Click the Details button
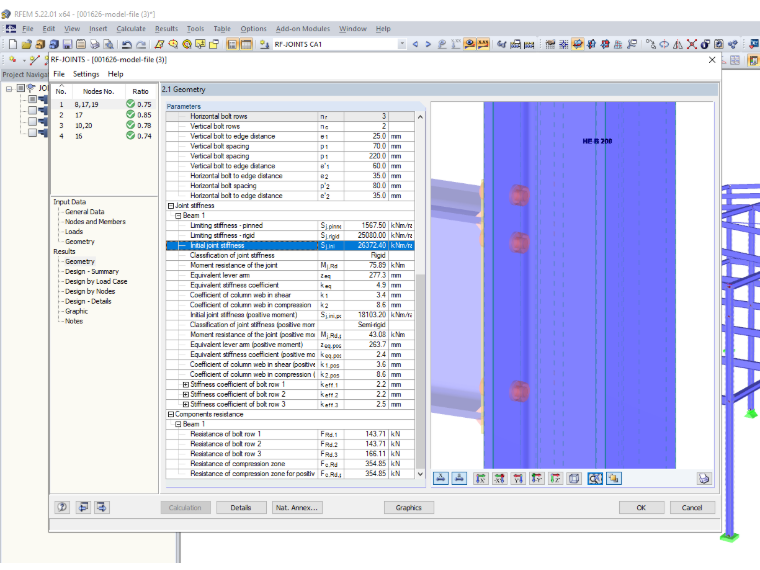 click(241, 507)
